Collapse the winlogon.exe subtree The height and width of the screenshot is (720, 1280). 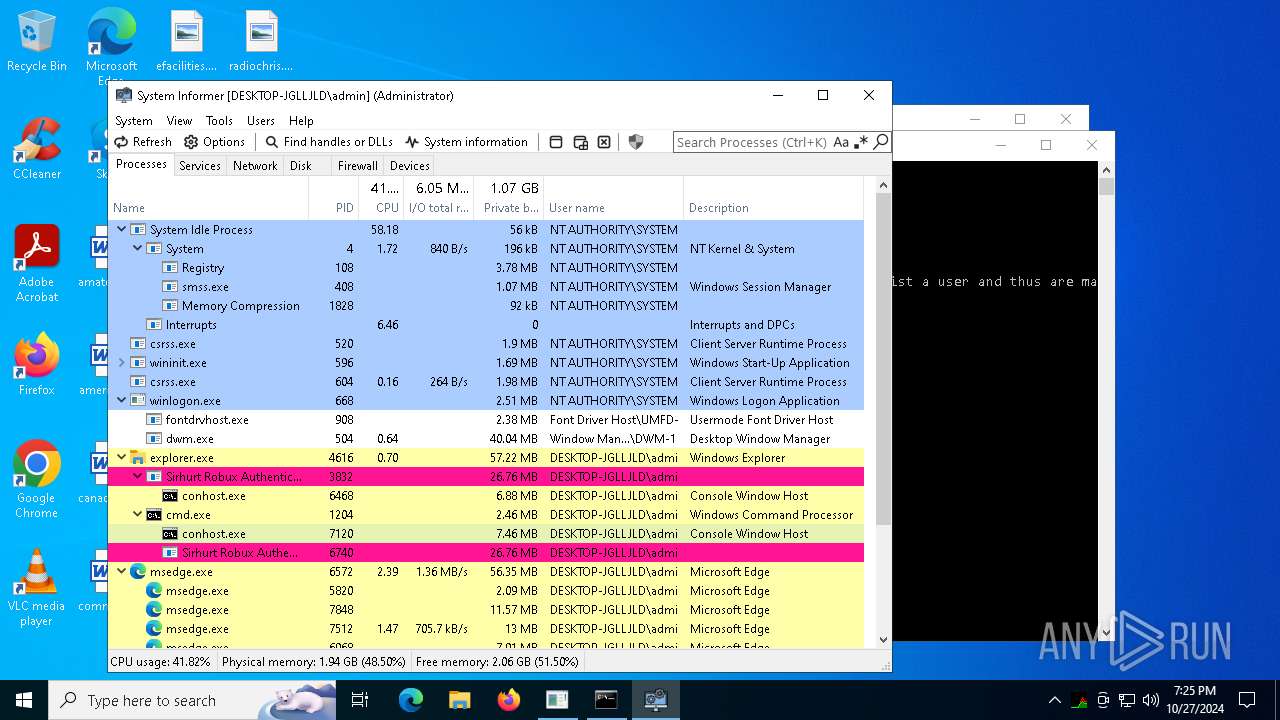tap(122, 400)
